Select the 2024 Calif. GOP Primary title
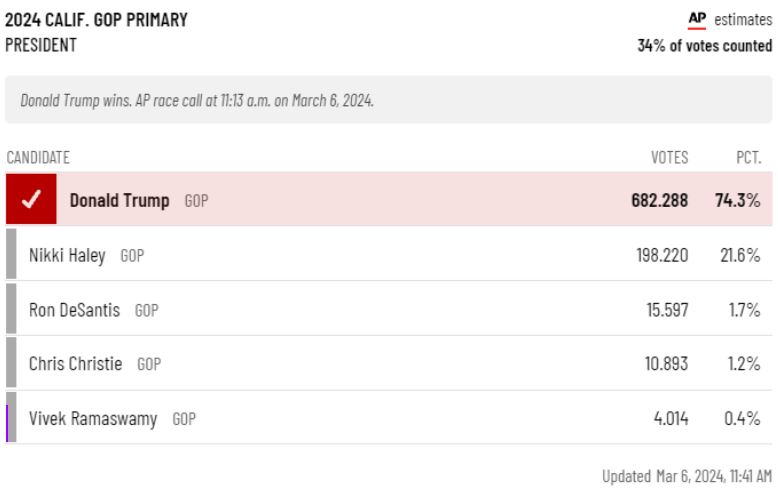The image size is (778, 490). click(x=96, y=20)
